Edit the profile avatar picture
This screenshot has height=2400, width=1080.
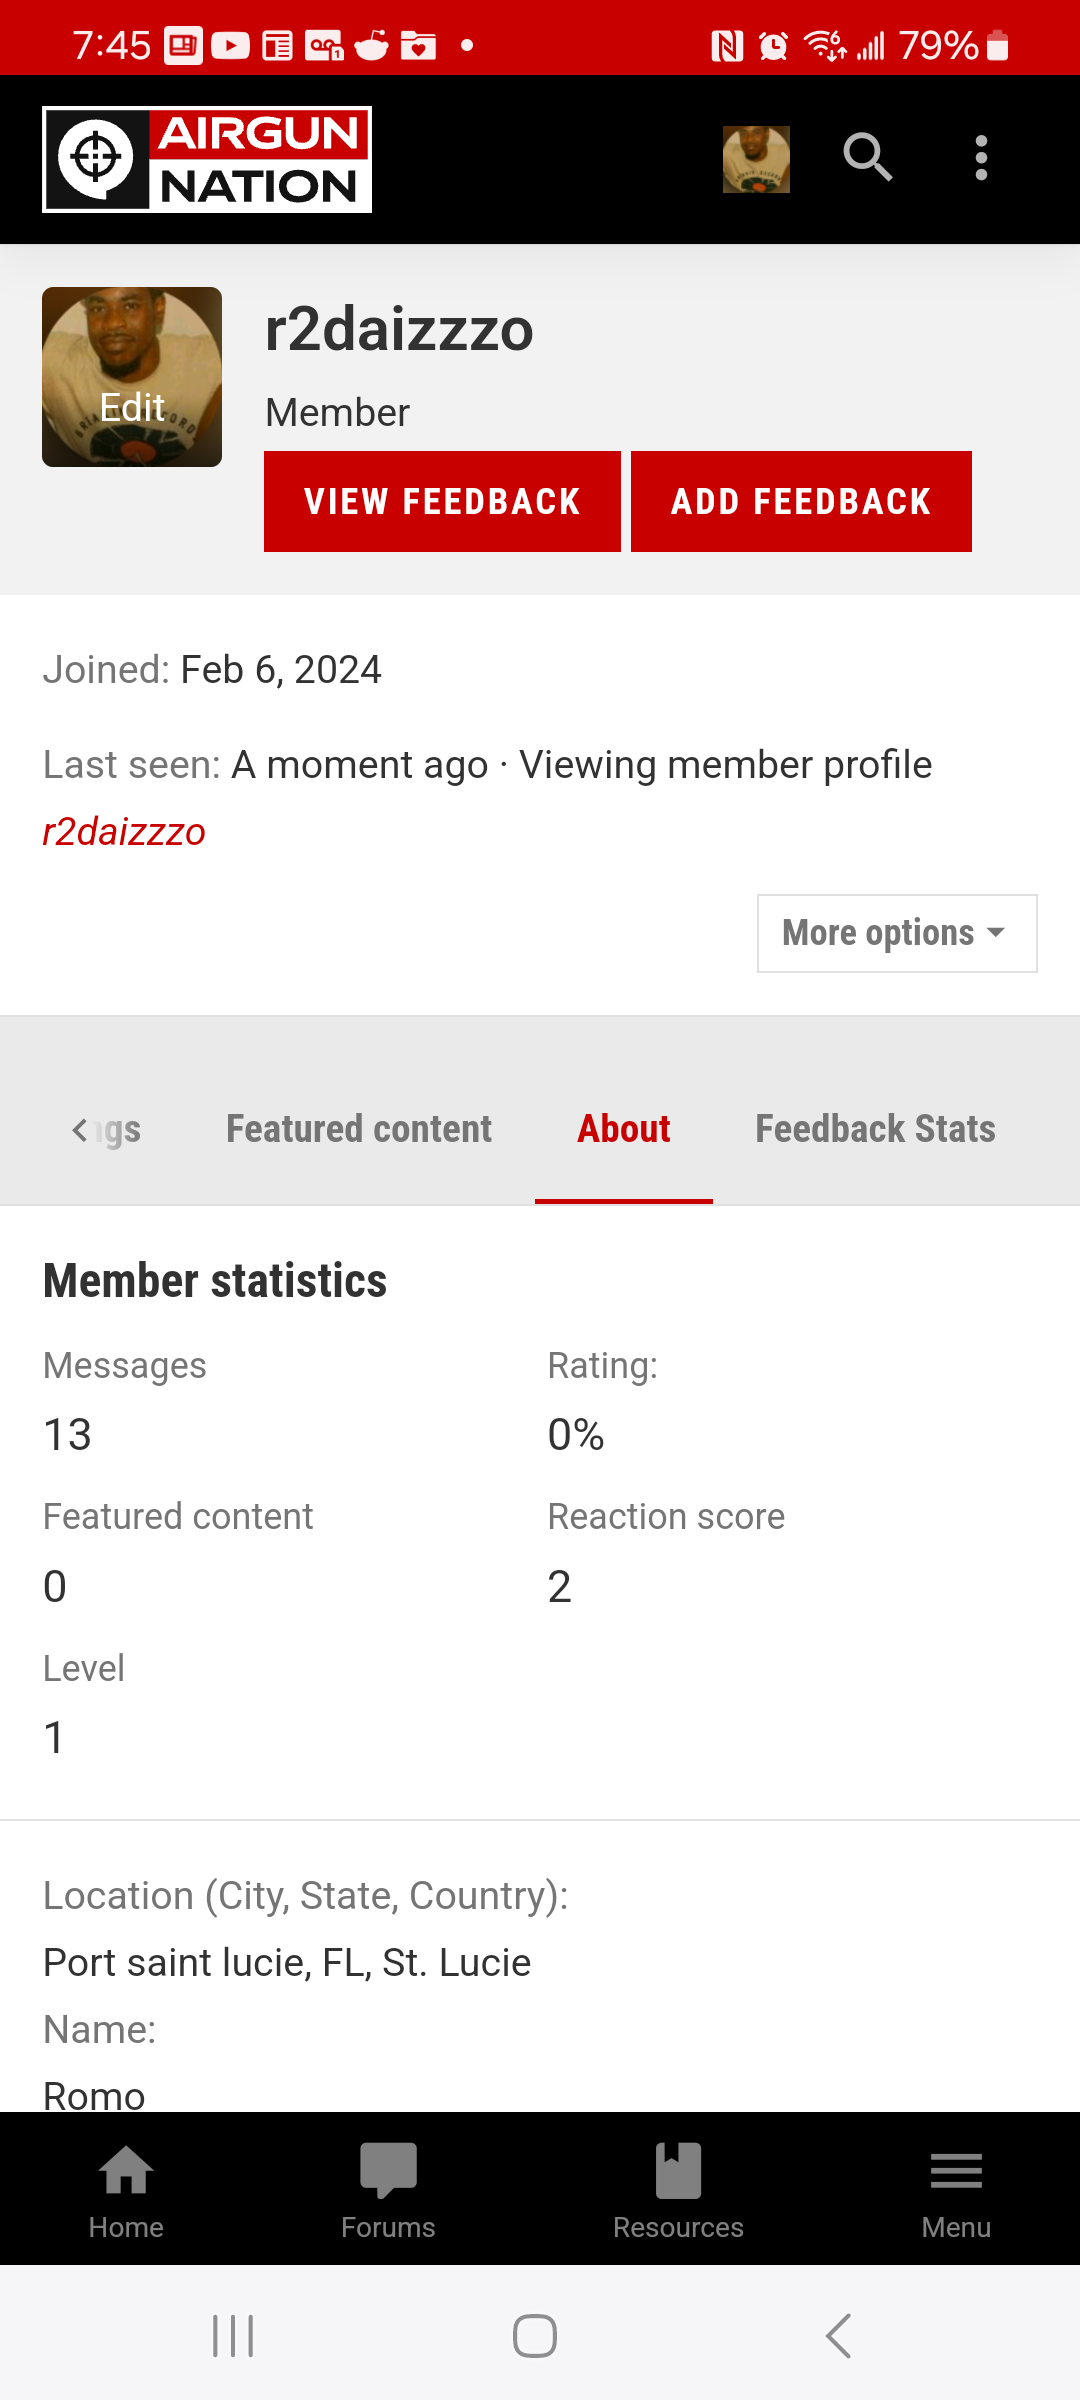coord(132,377)
